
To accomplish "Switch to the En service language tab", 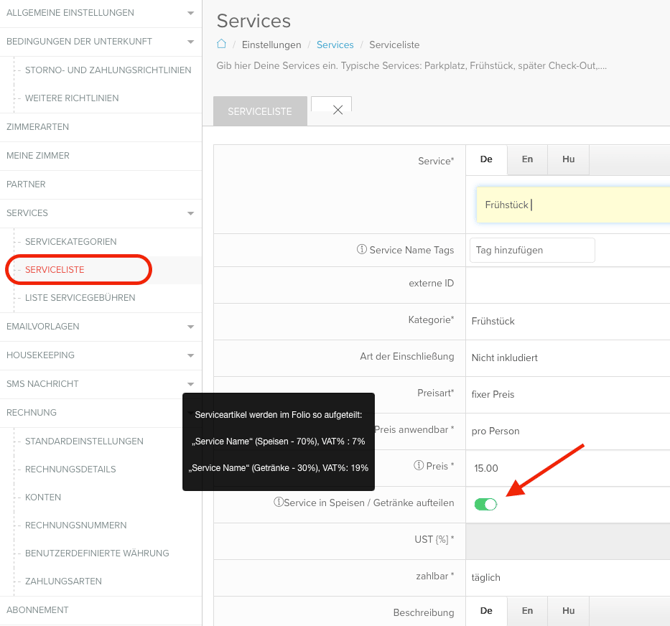I will (527, 159).
